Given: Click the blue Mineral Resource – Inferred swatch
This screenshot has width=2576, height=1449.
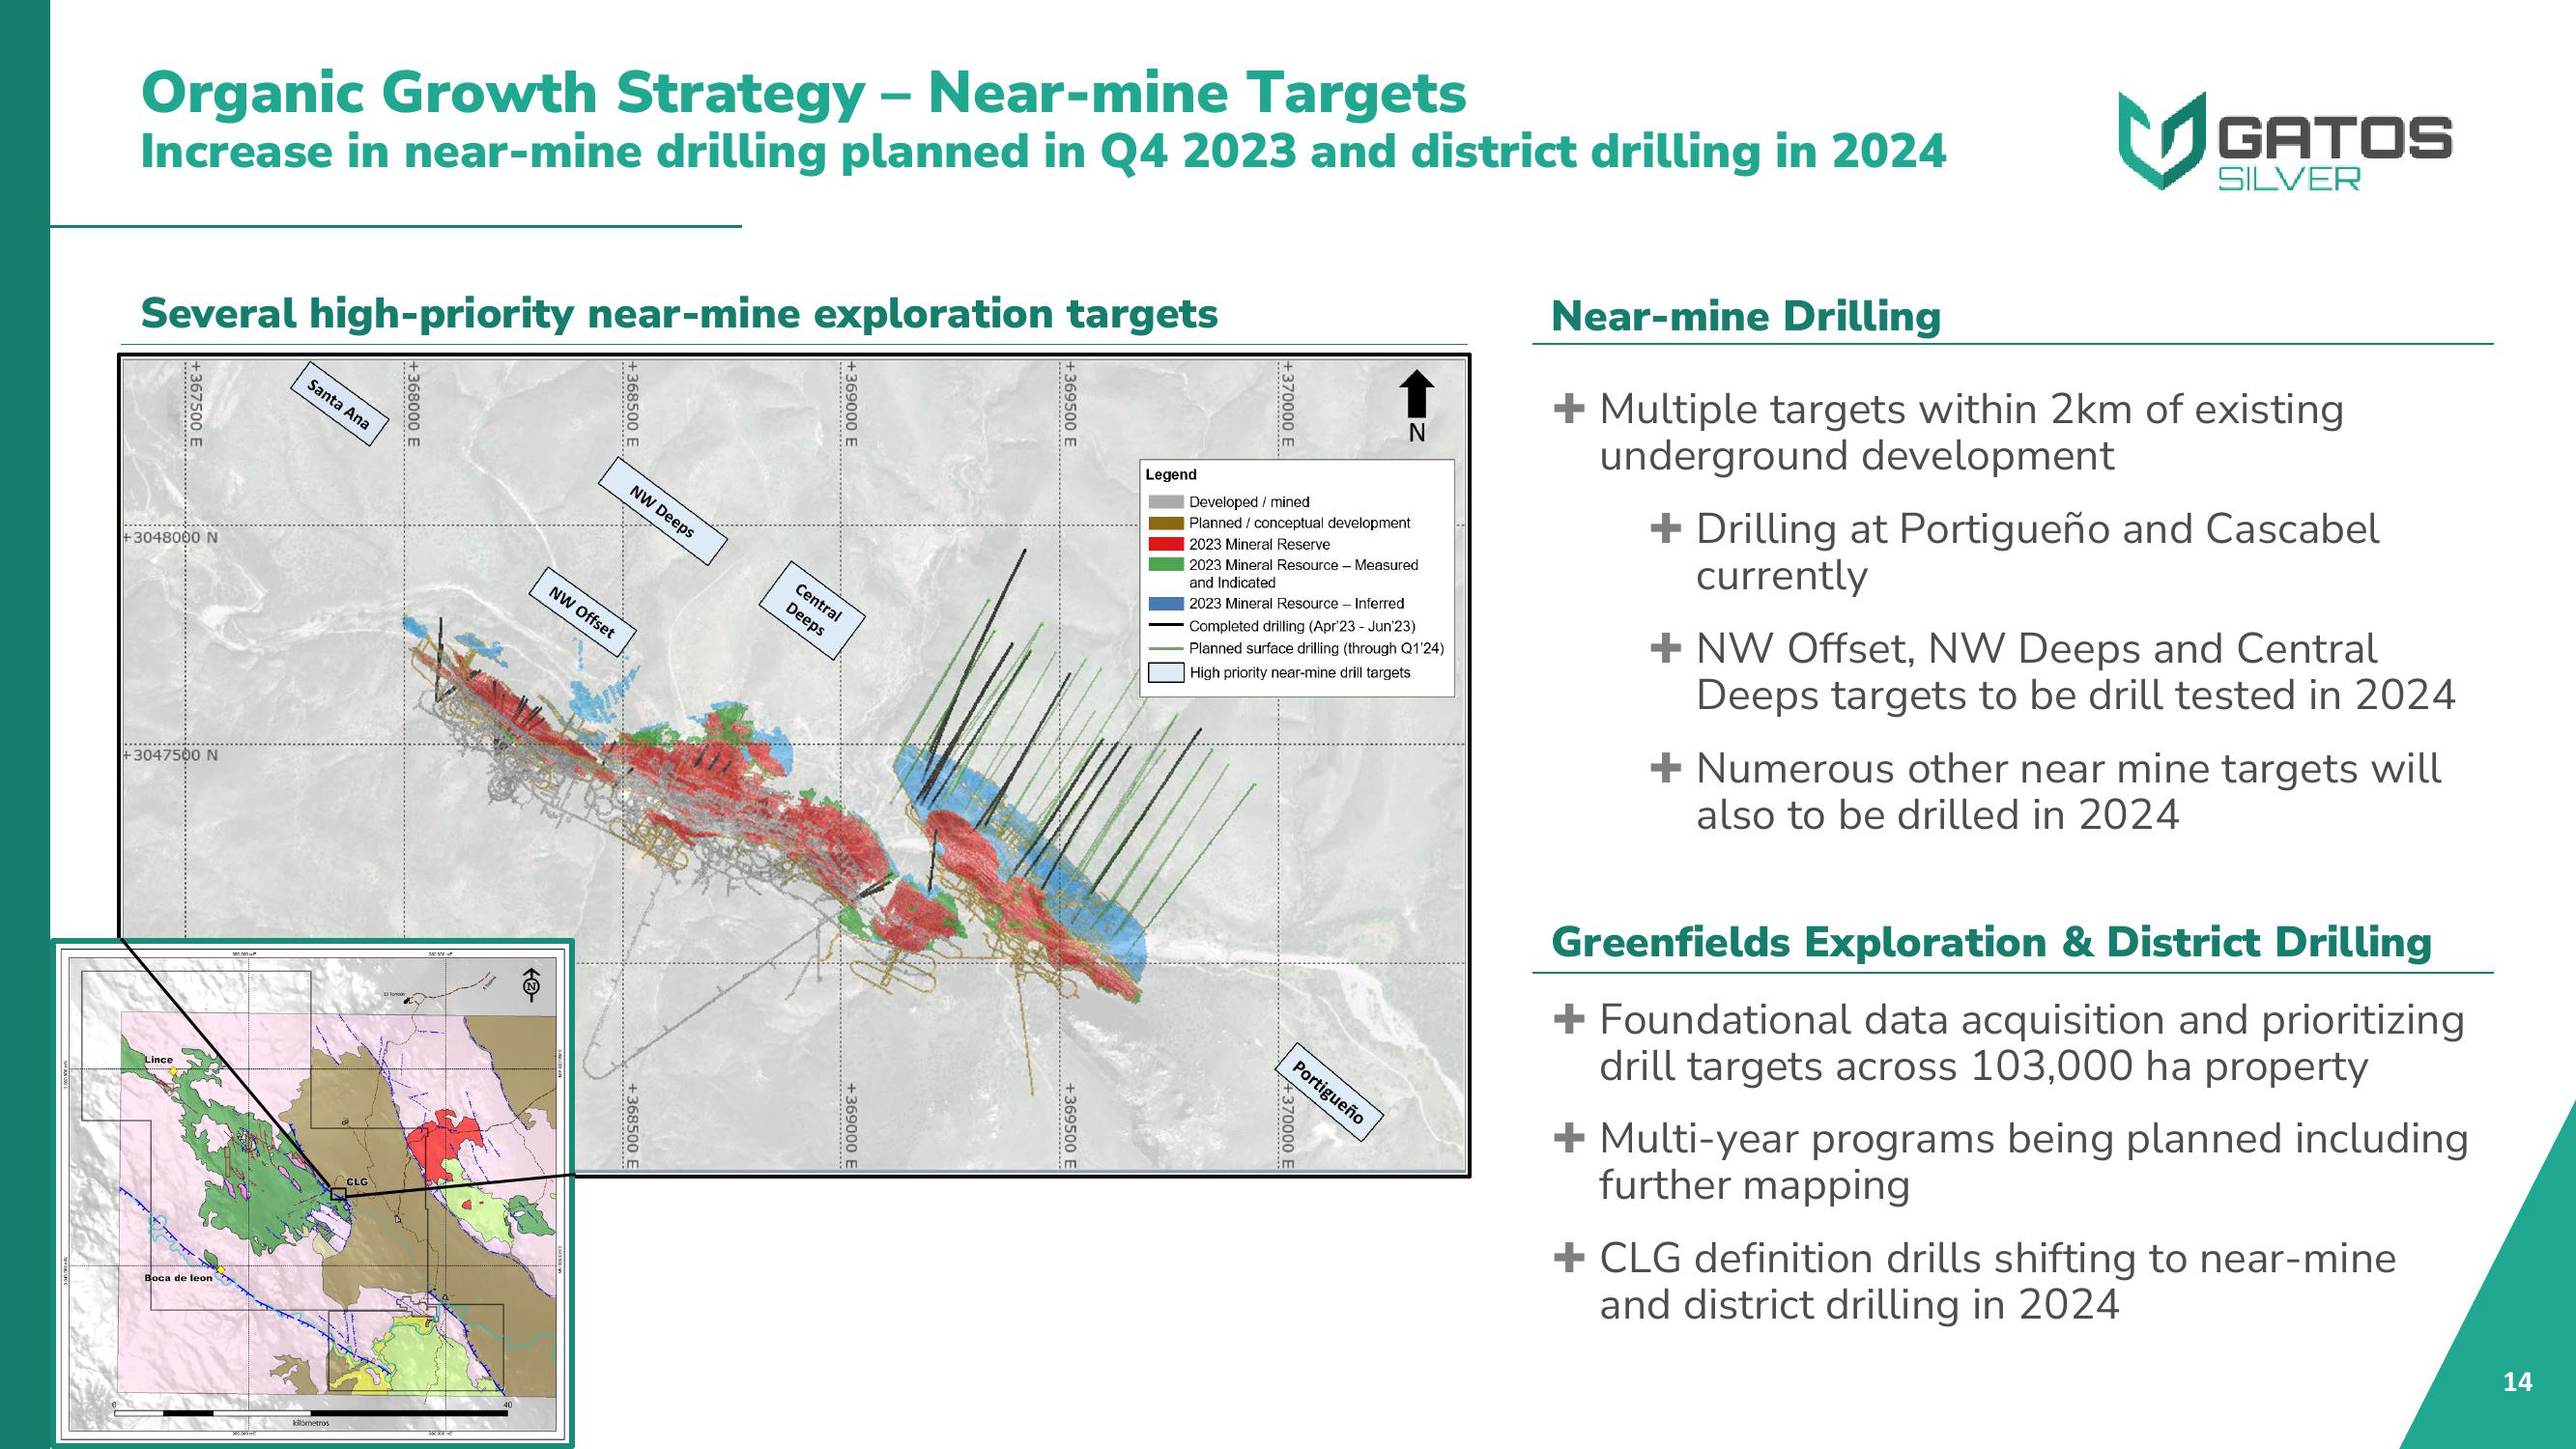Looking at the screenshot, I should (x=1165, y=604).
